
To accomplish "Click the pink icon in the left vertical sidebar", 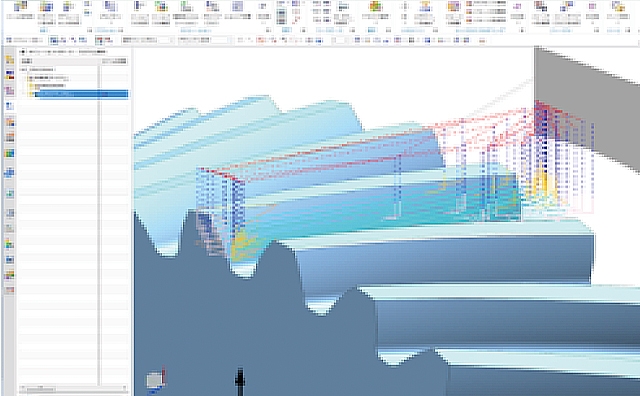I will point(9,90).
